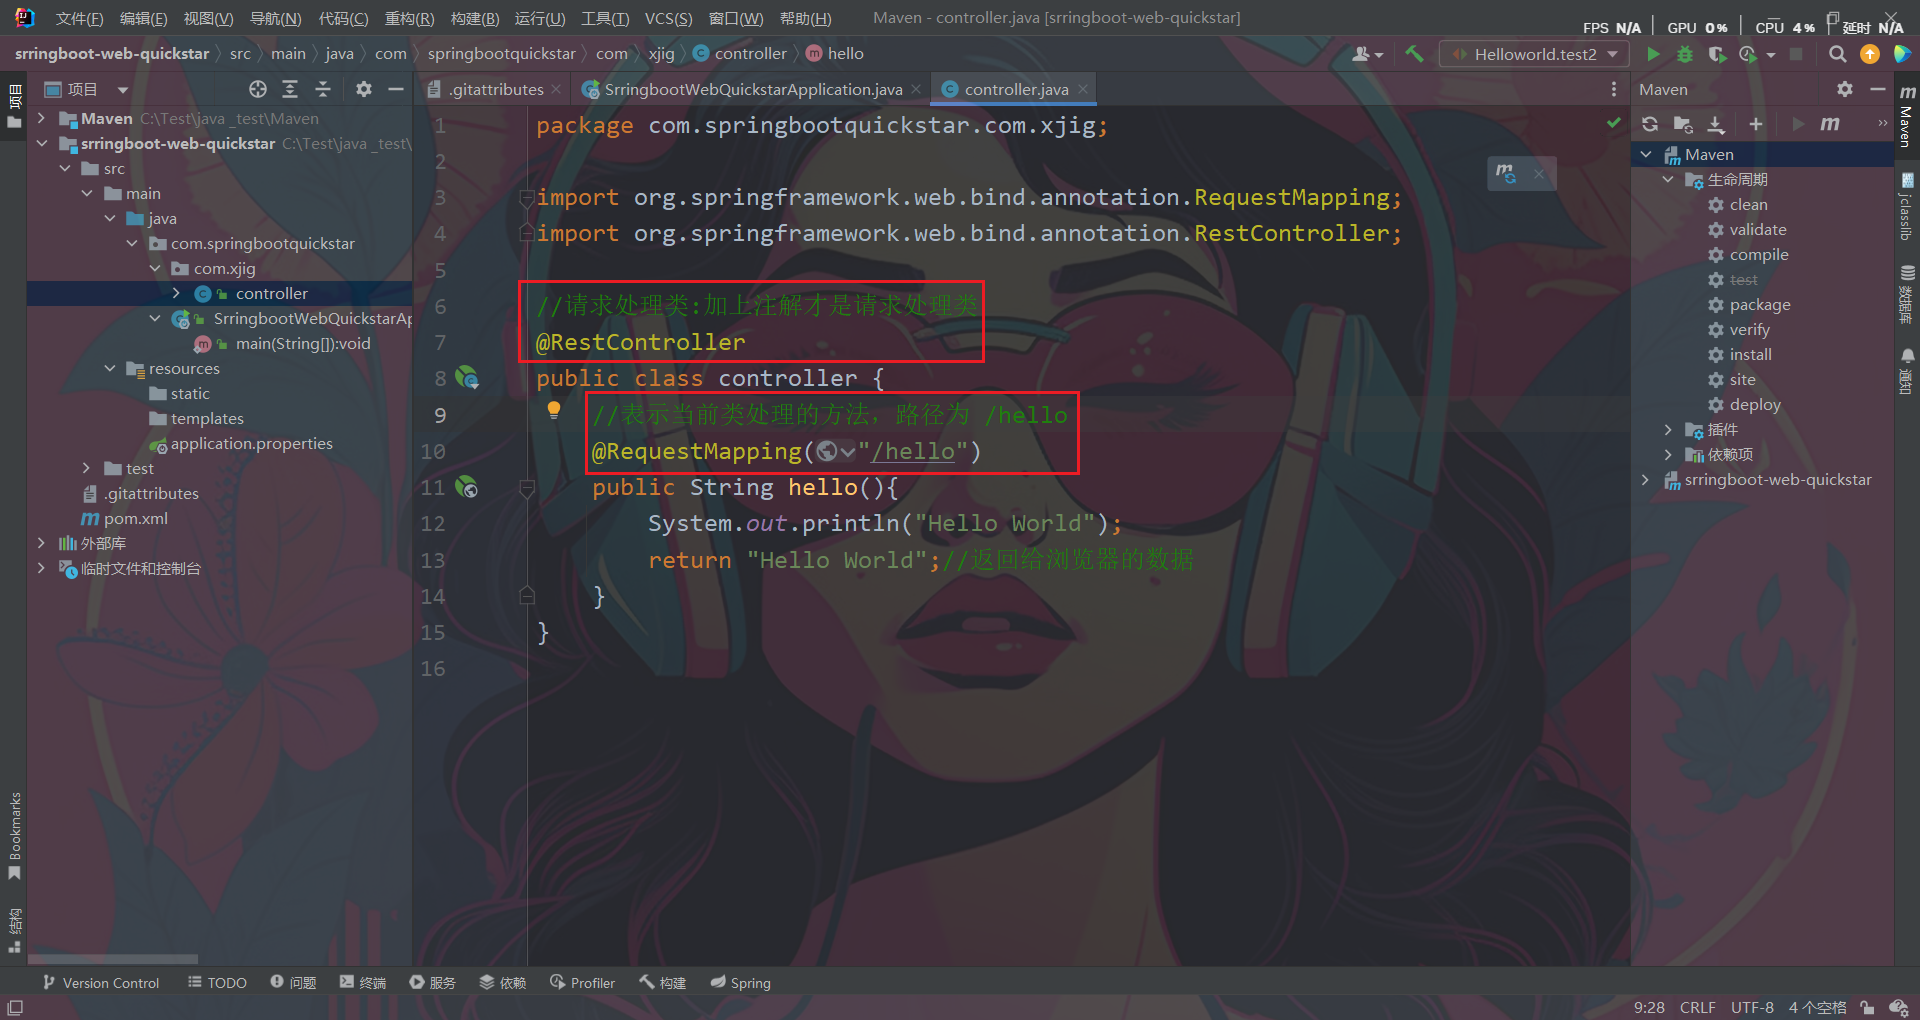This screenshot has width=1920, height=1020.
Task: Select pom.xml in the Project tree
Action: [135, 518]
